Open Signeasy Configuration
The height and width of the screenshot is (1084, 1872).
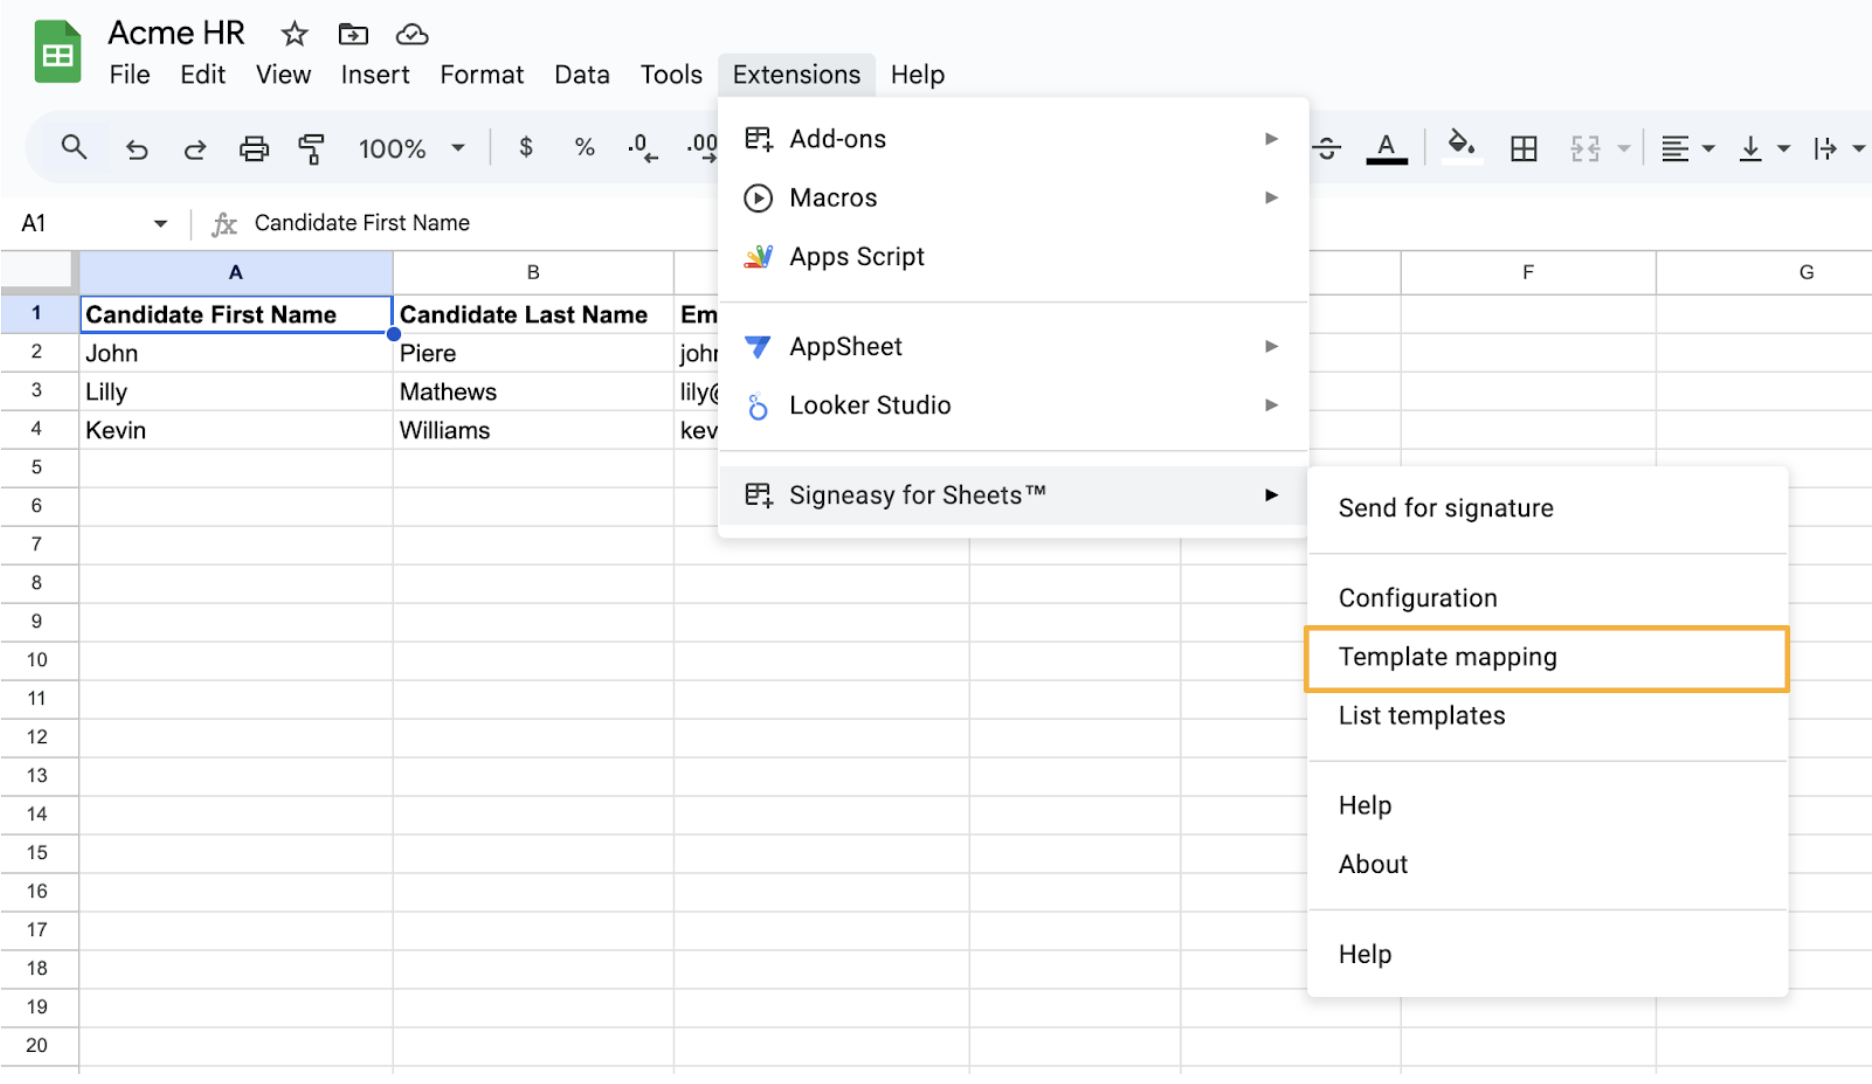click(x=1547, y=599)
